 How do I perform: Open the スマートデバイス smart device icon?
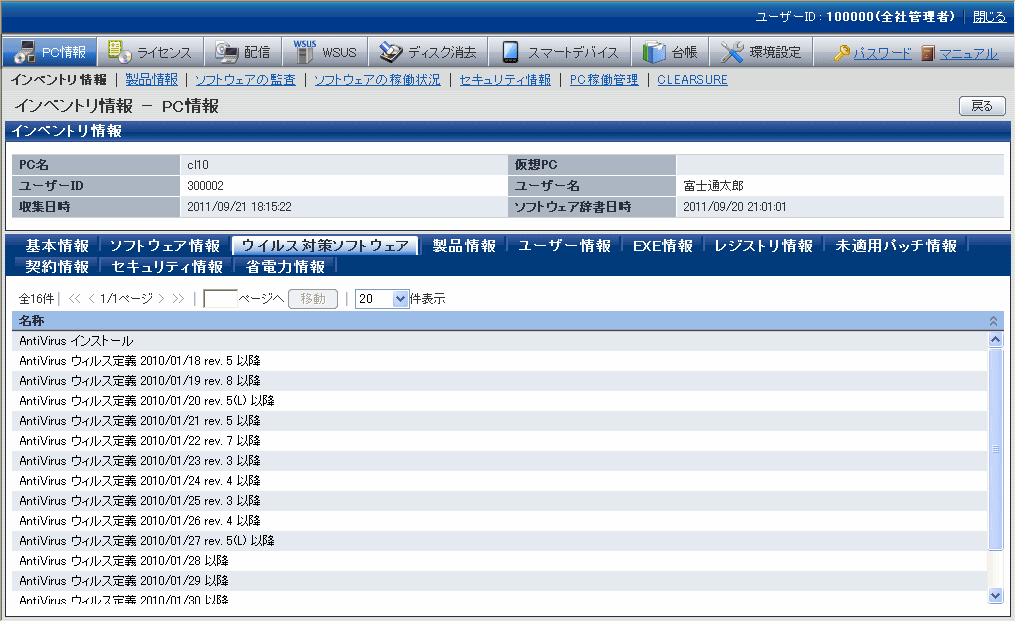[511, 53]
